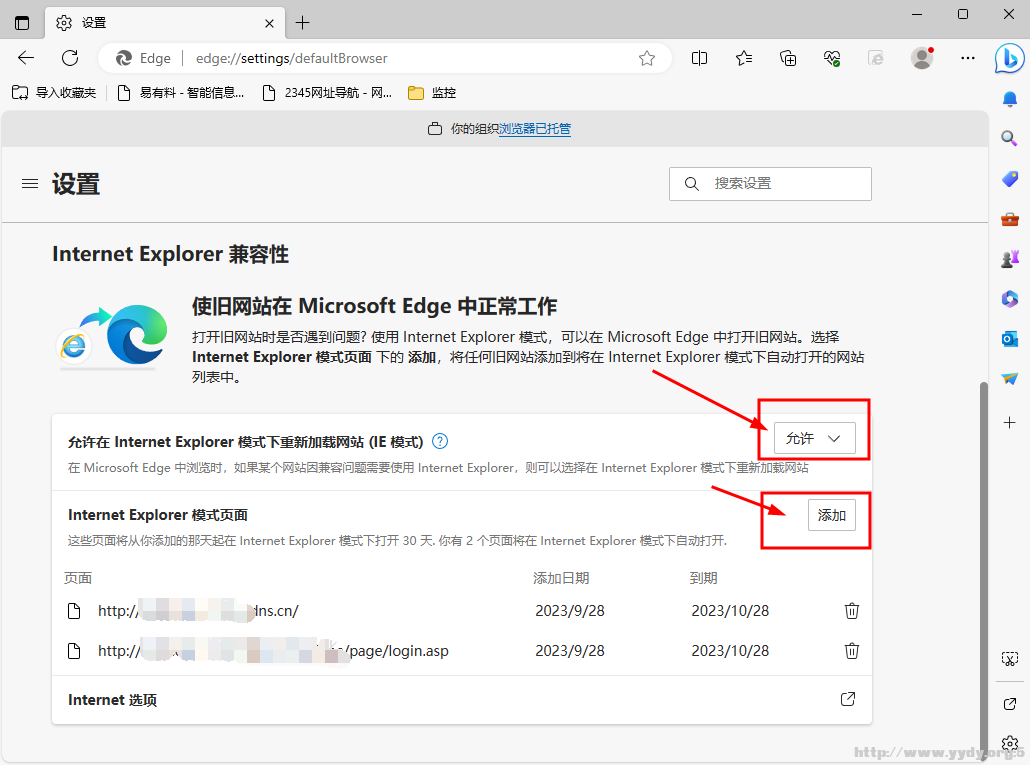Open the settings hamburger menu
The width and height of the screenshot is (1030, 765).
[30, 184]
